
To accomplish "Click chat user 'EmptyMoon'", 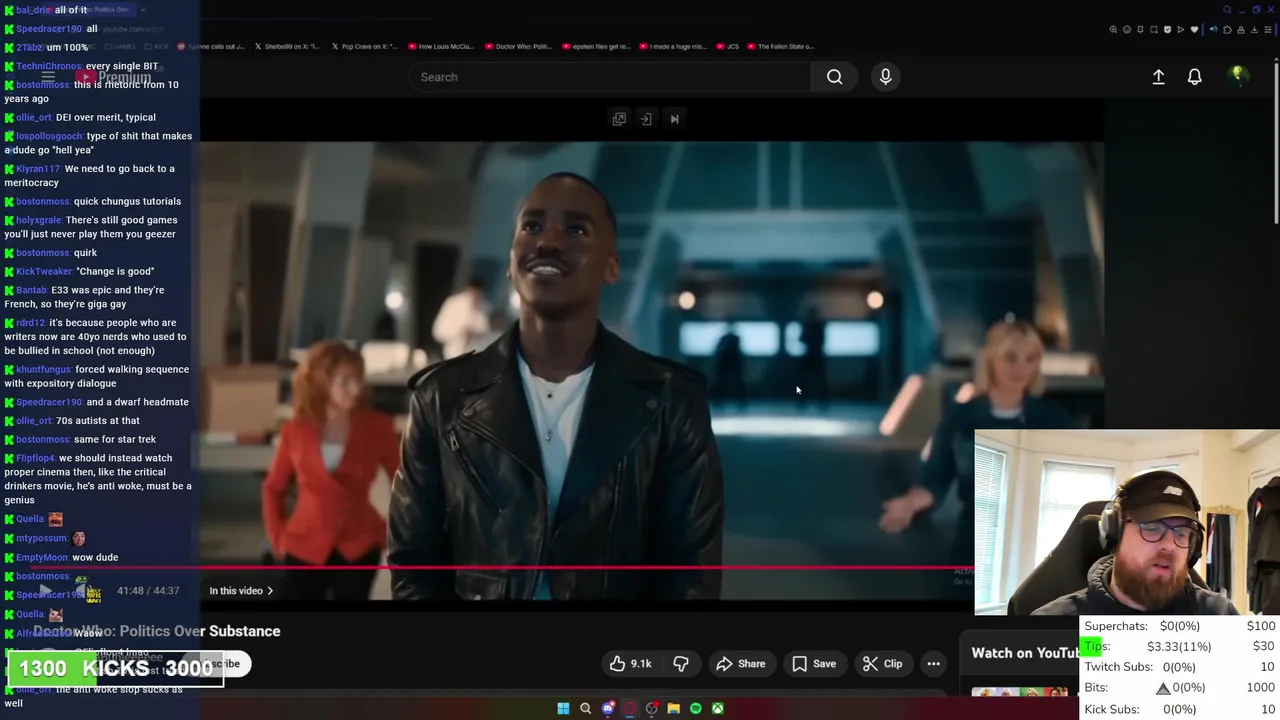I will (x=42, y=557).
